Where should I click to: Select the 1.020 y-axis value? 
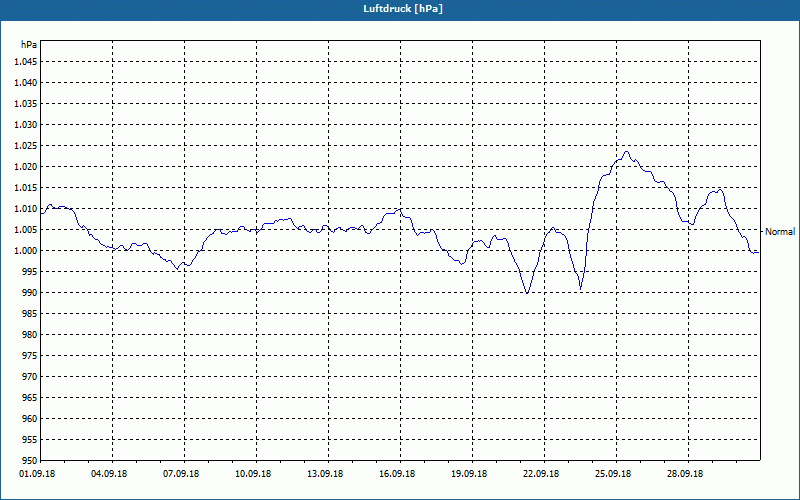pyautogui.click(x=26, y=166)
